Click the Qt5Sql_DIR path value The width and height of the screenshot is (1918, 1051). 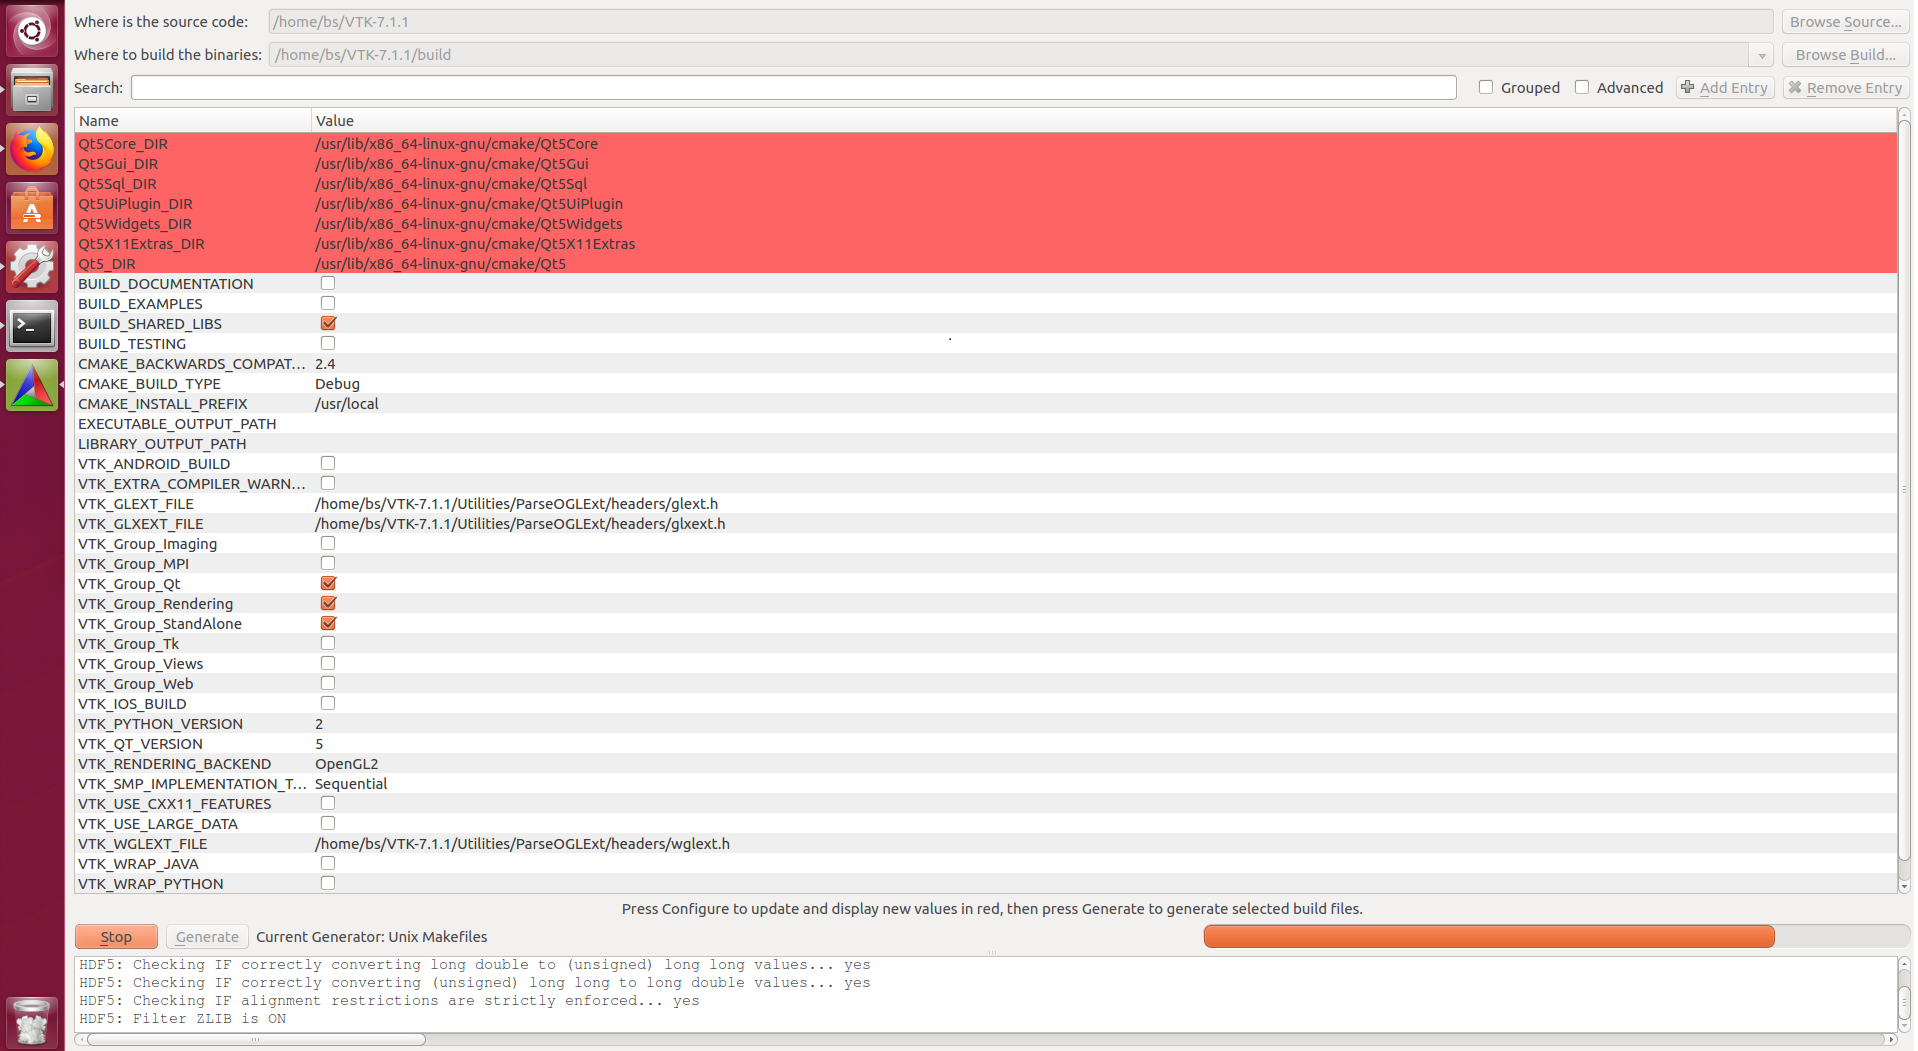[451, 184]
